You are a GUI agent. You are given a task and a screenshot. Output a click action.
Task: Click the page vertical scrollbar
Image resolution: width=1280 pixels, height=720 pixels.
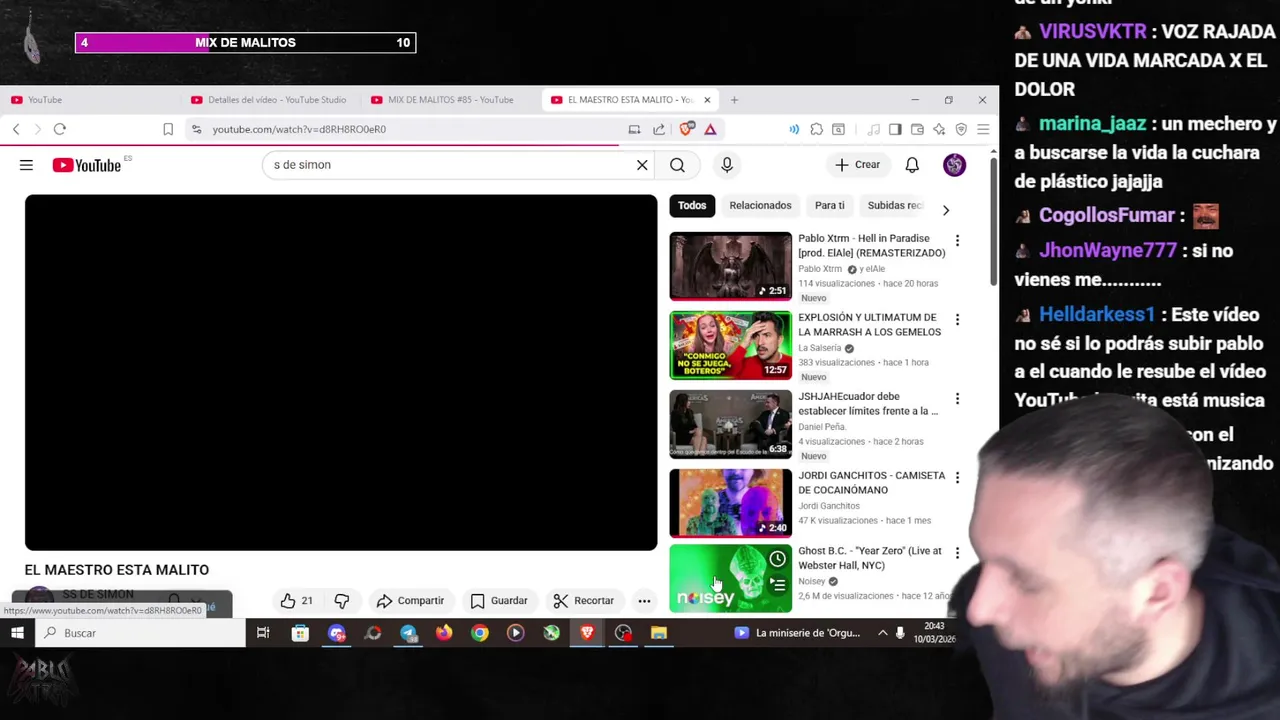coord(993,220)
